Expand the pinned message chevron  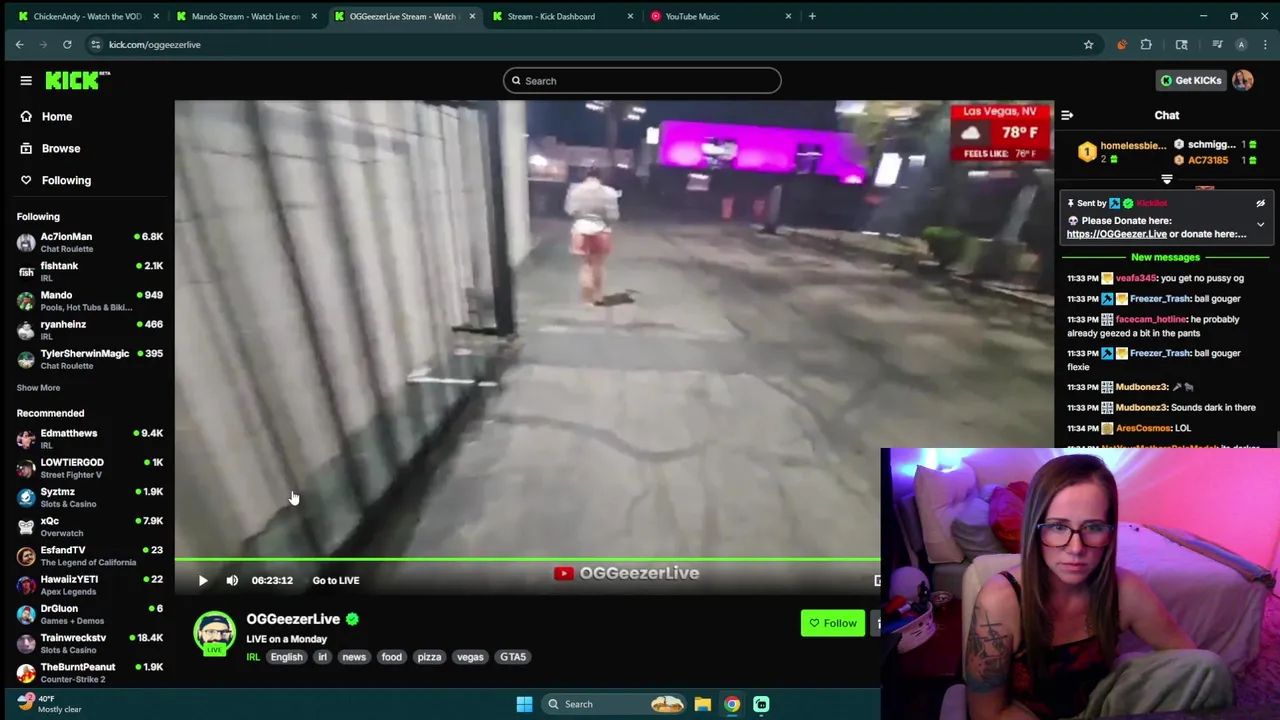click(1260, 225)
